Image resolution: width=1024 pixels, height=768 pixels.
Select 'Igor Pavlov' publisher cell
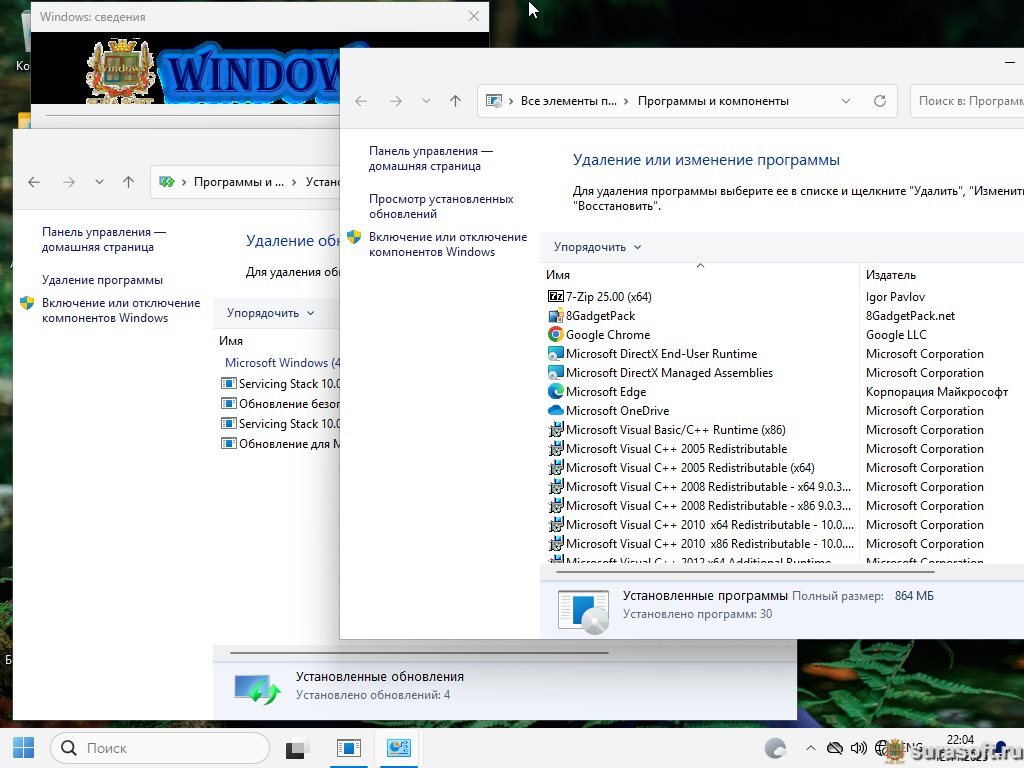(895, 296)
